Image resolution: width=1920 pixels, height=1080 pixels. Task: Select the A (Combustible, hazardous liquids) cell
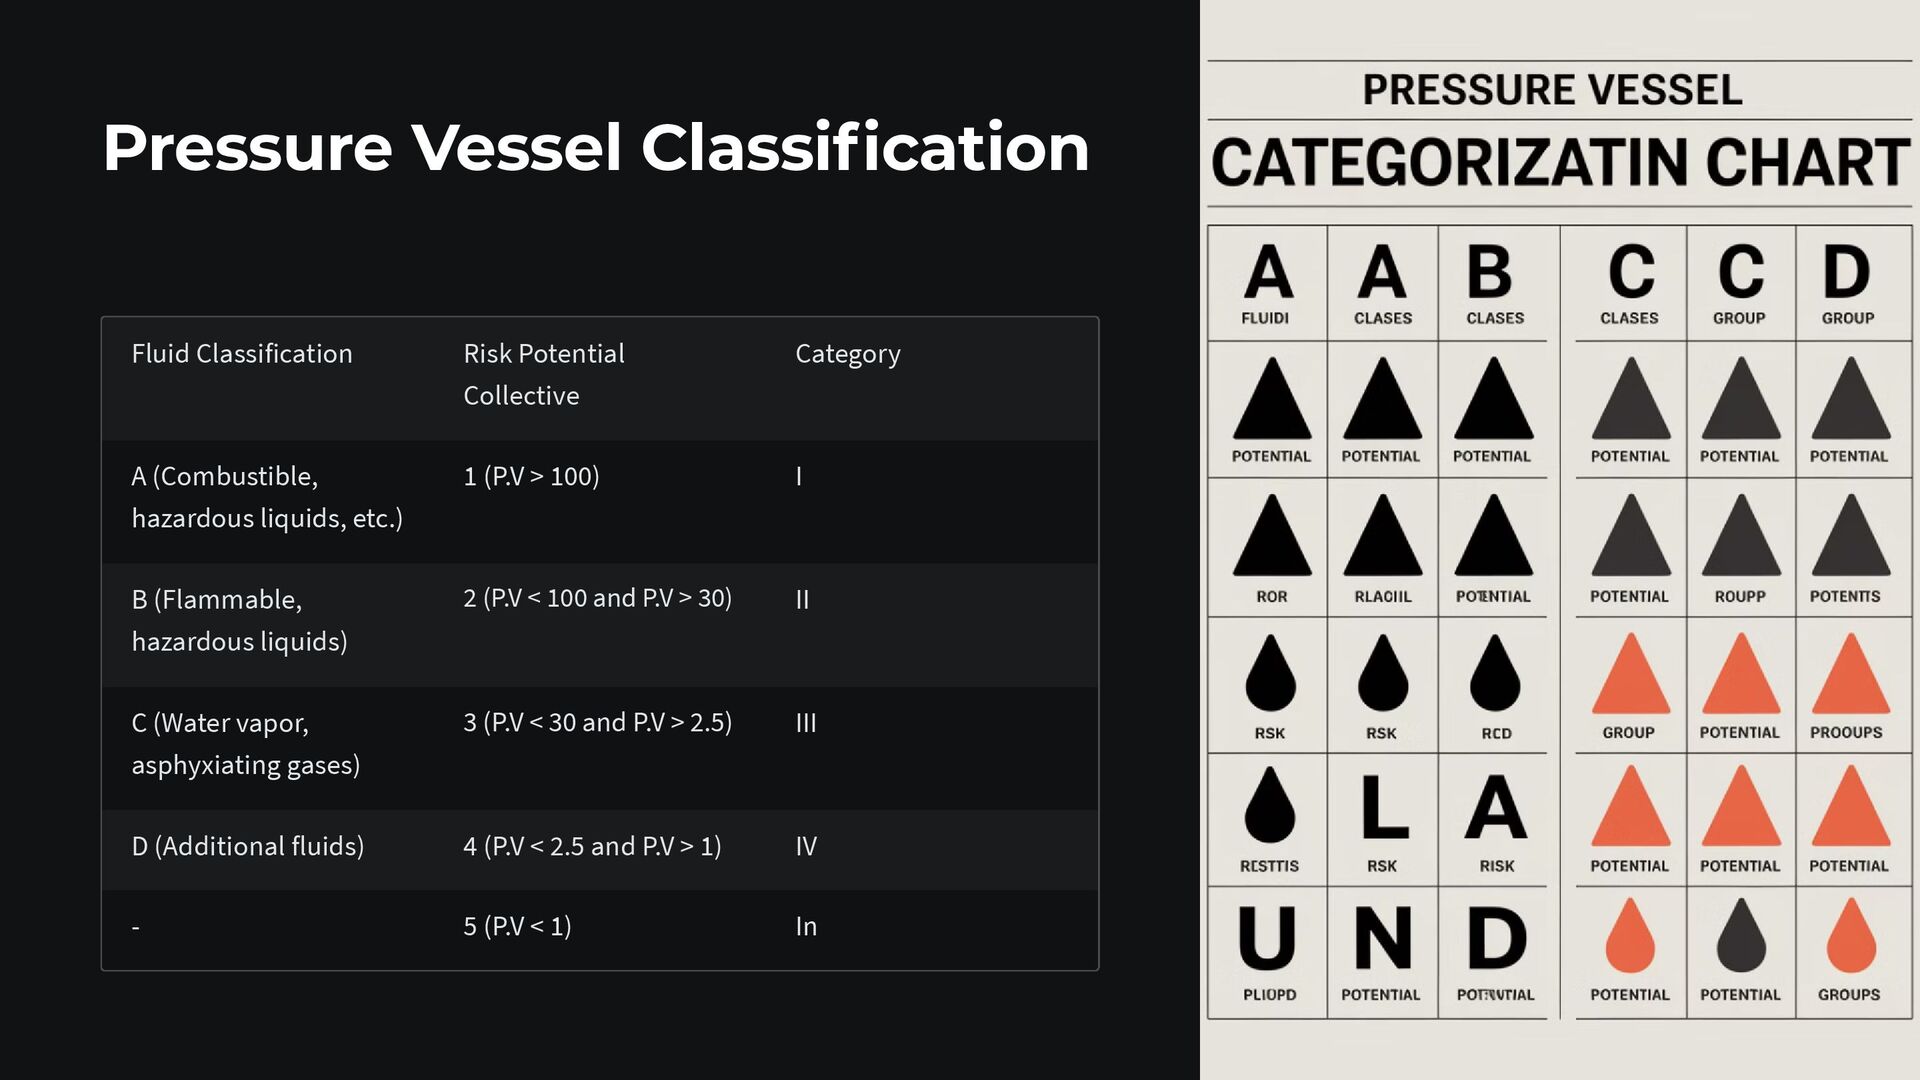(x=267, y=497)
